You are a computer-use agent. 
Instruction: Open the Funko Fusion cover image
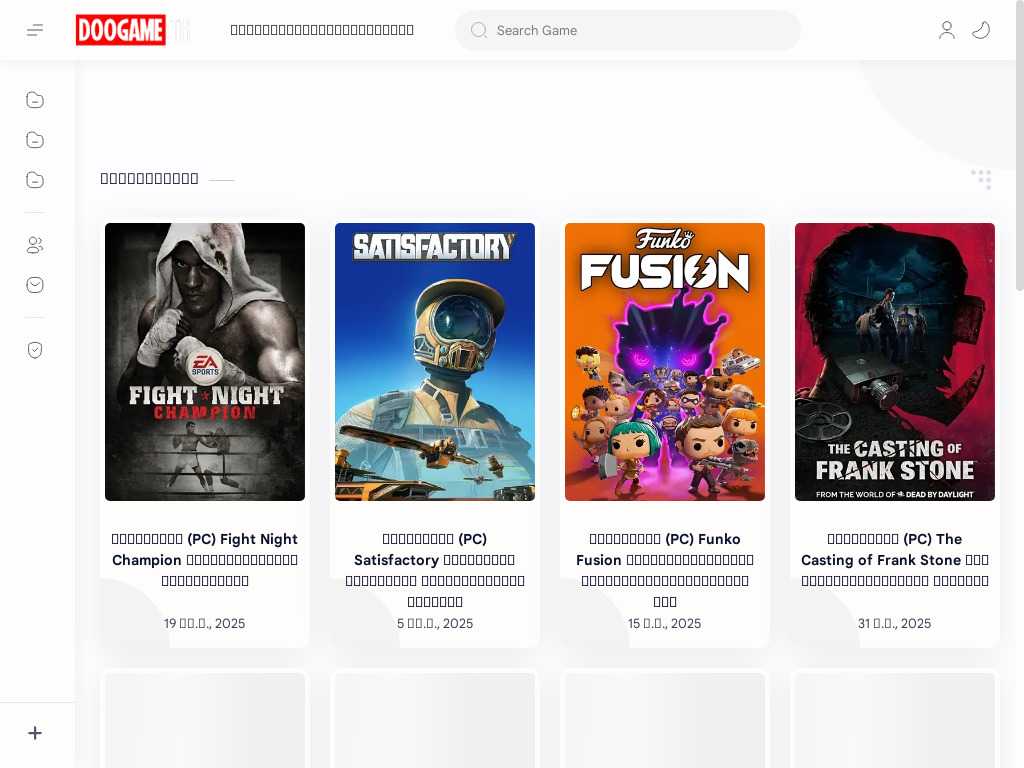pyautogui.click(x=665, y=362)
